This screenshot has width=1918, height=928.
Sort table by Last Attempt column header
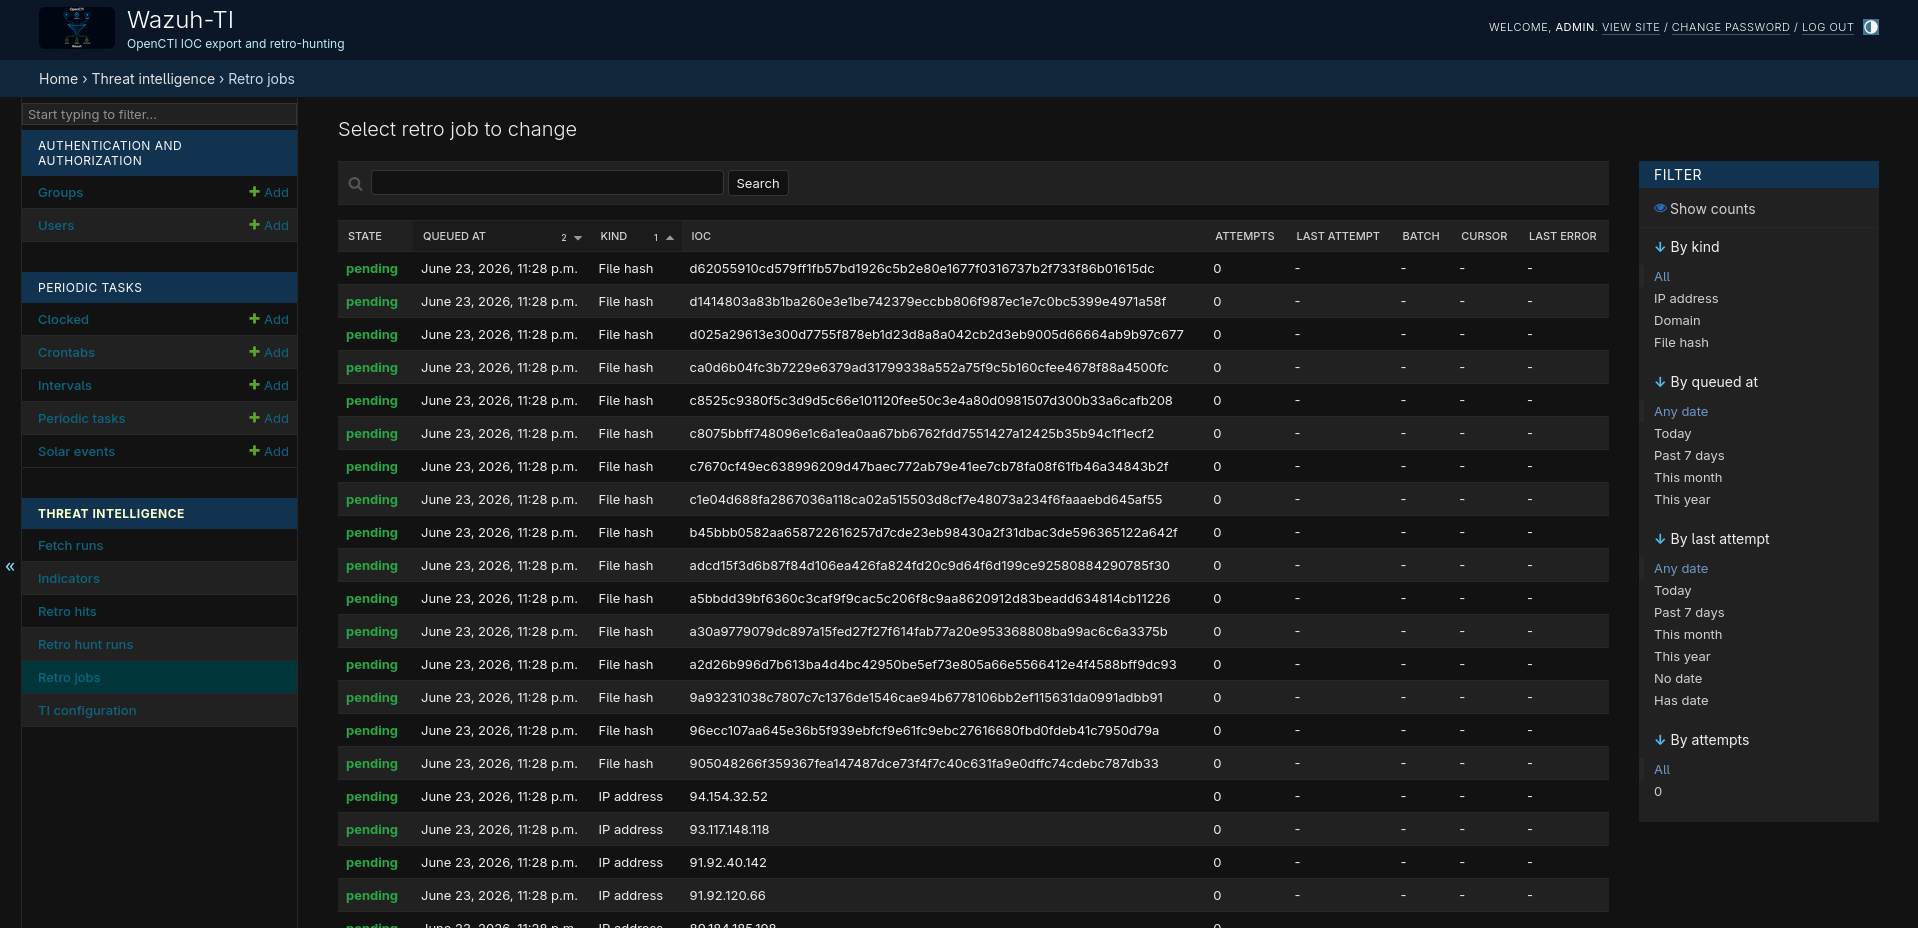[x=1338, y=236]
